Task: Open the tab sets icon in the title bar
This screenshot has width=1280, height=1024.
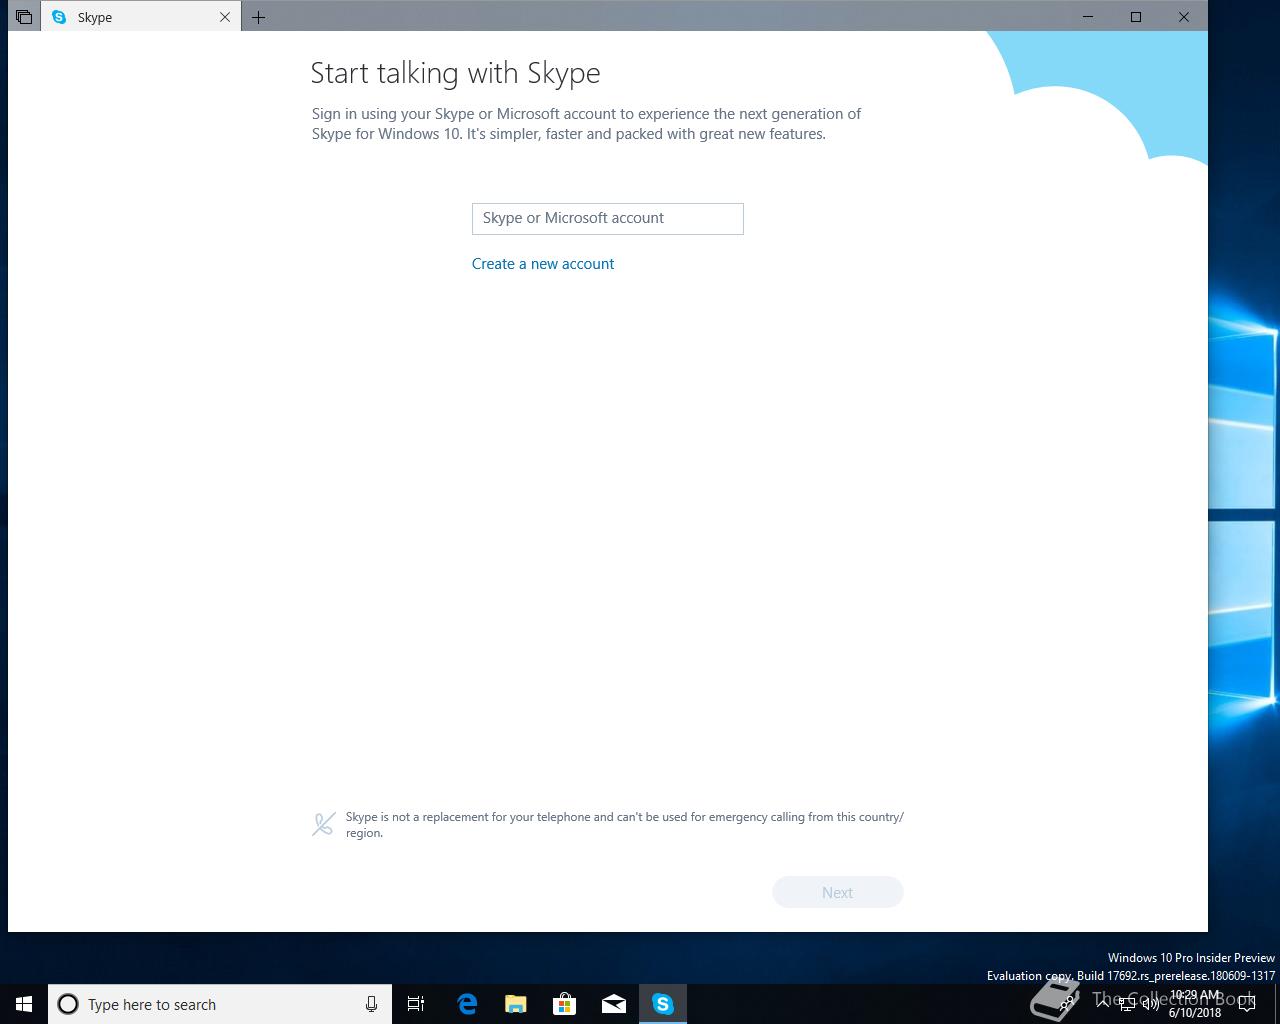Action: [x=24, y=17]
